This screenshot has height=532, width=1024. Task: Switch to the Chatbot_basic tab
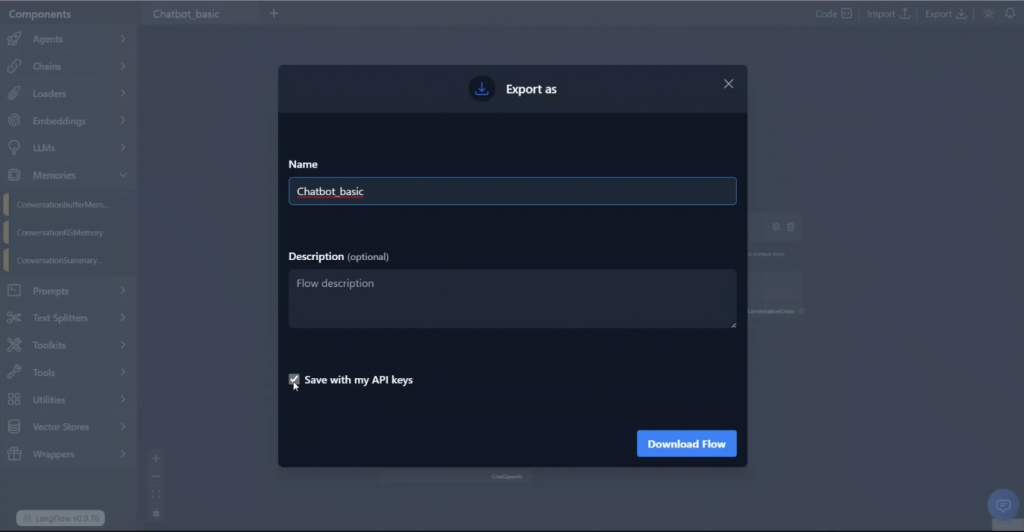click(186, 14)
